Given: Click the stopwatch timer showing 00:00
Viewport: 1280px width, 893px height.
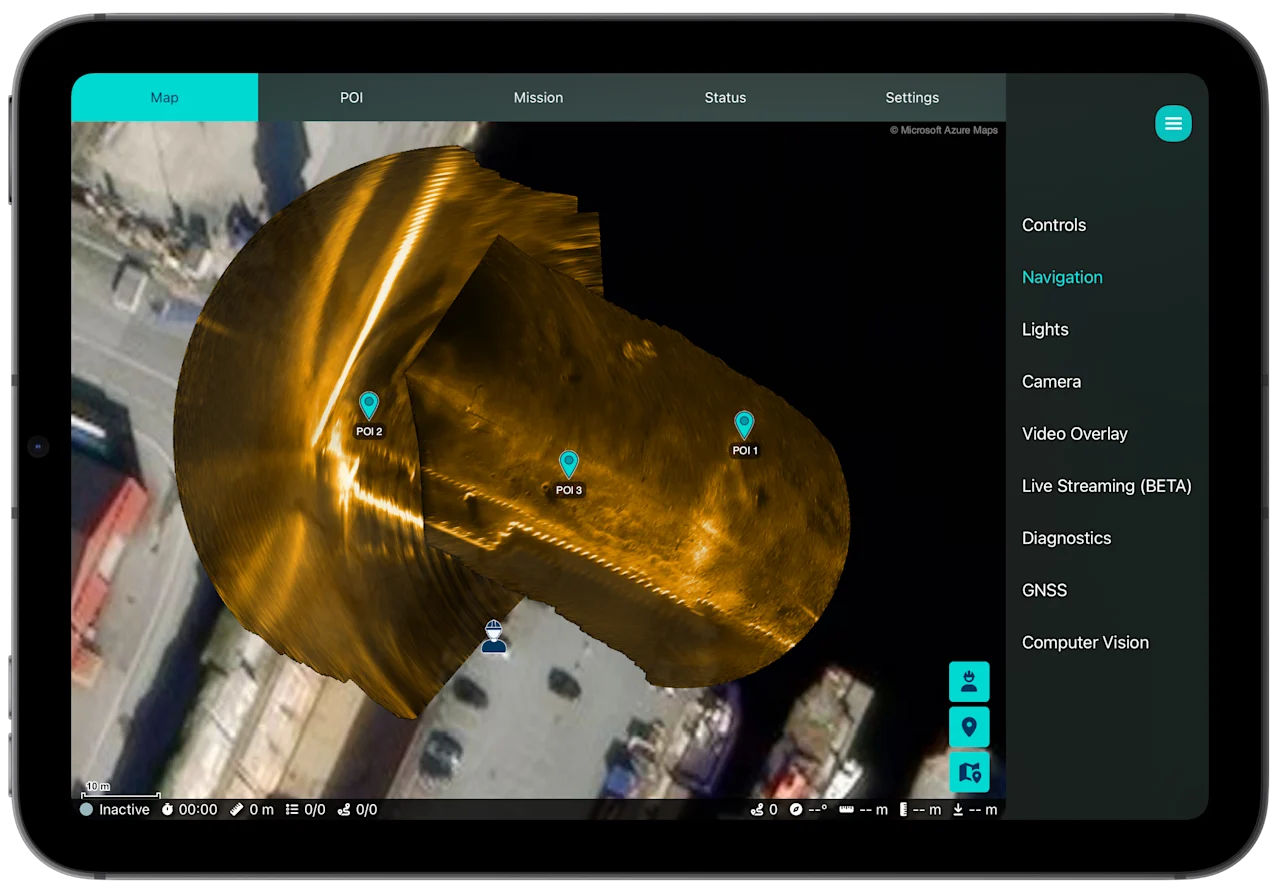Looking at the screenshot, I should (x=189, y=810).
